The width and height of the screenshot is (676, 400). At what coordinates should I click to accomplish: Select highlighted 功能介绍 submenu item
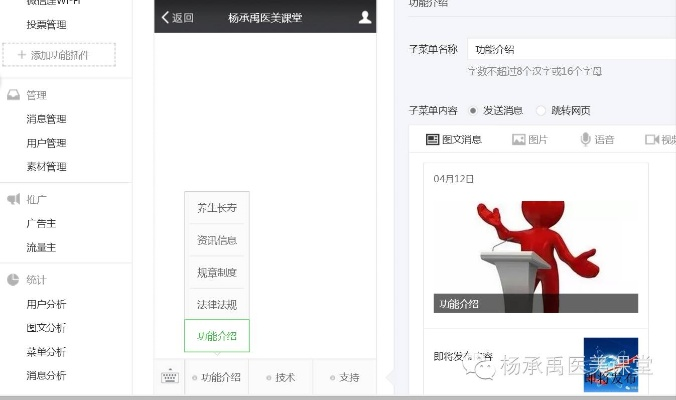click(x=217, y=336)
